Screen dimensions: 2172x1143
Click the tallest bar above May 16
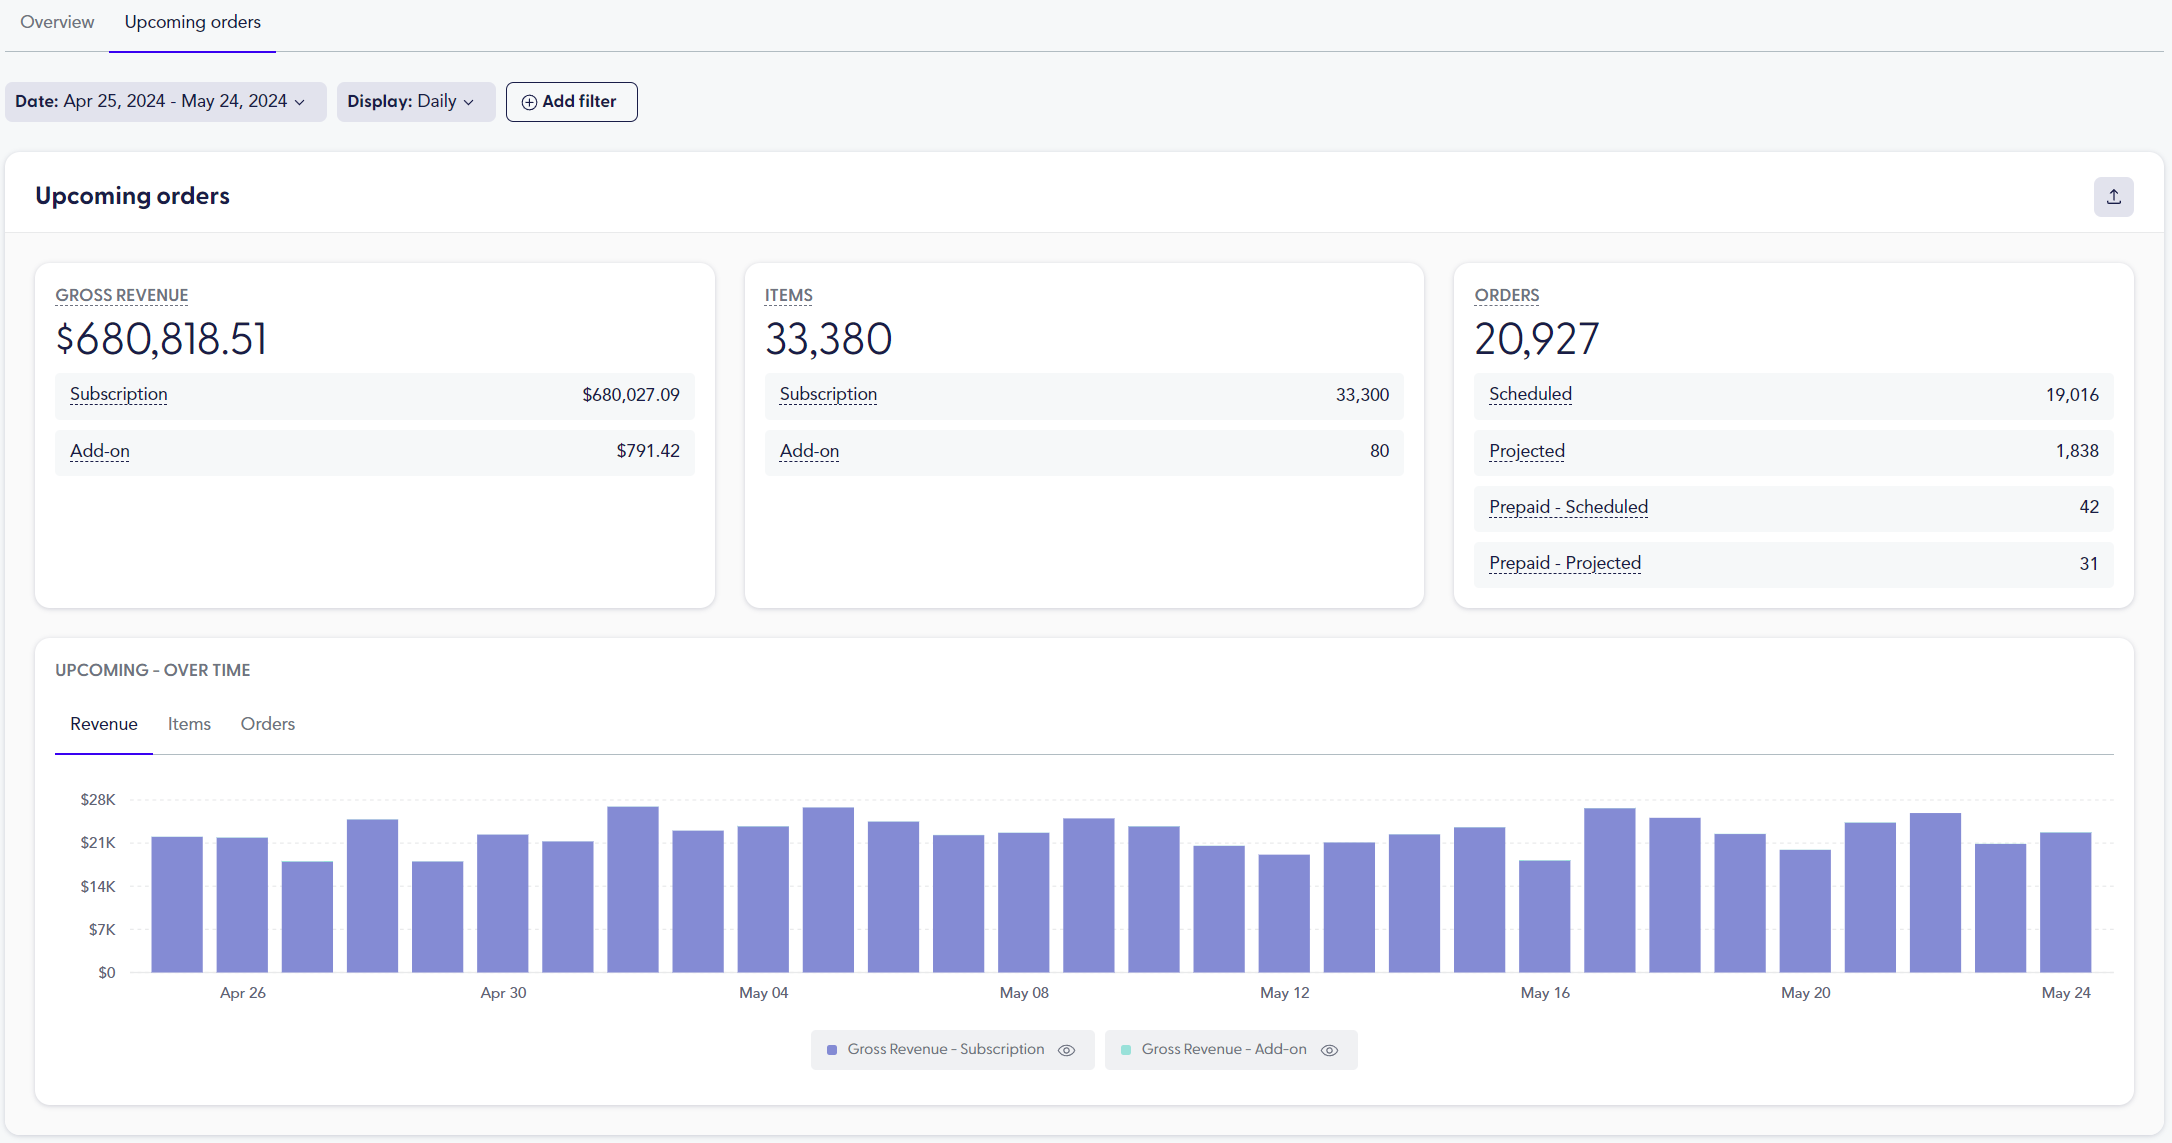(1609, 890)
